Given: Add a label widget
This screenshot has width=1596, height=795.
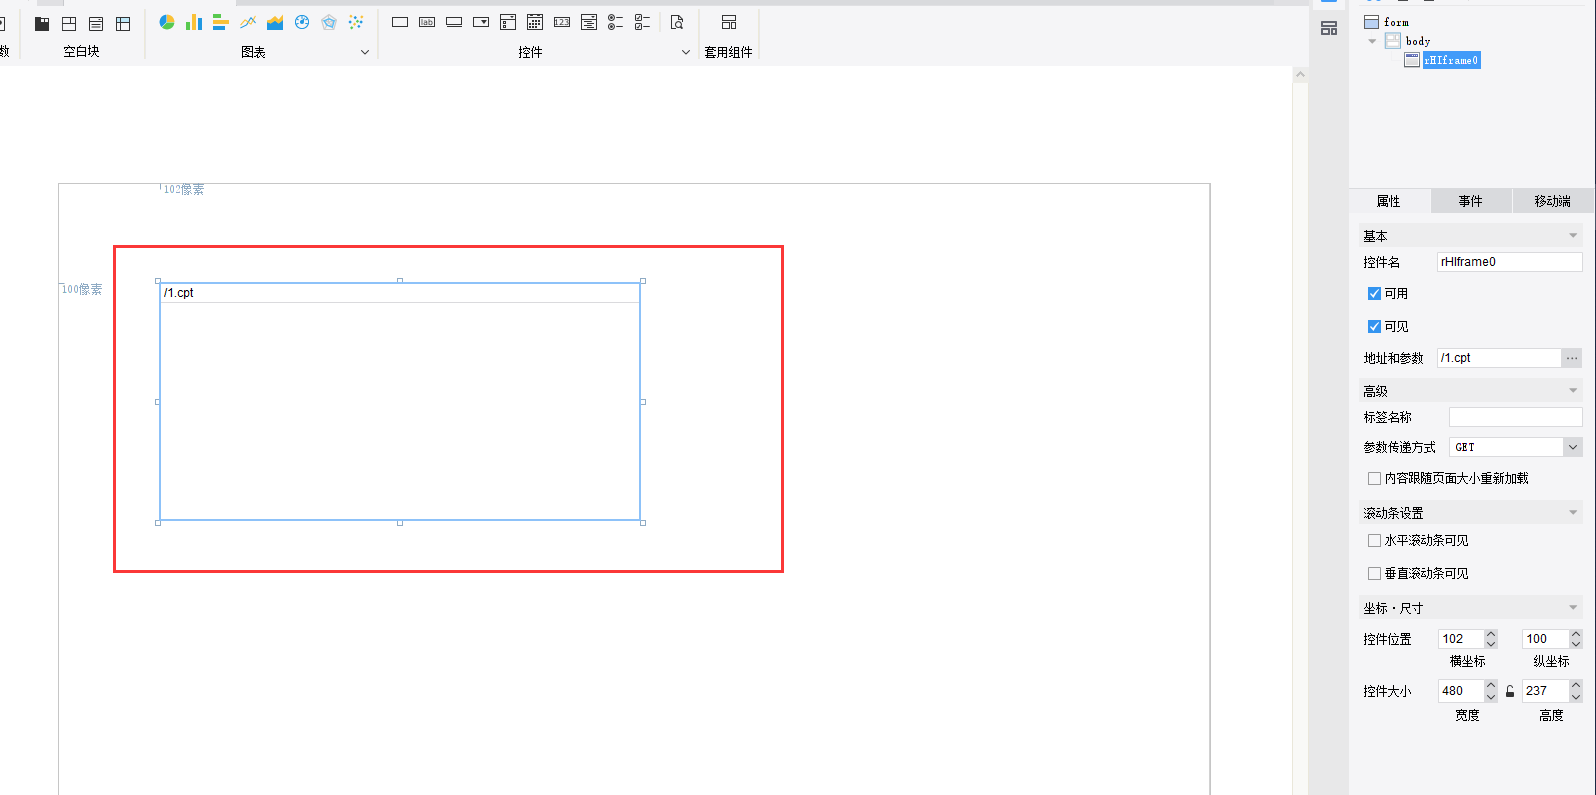Looking at the screenshot, I should (427, 22).
